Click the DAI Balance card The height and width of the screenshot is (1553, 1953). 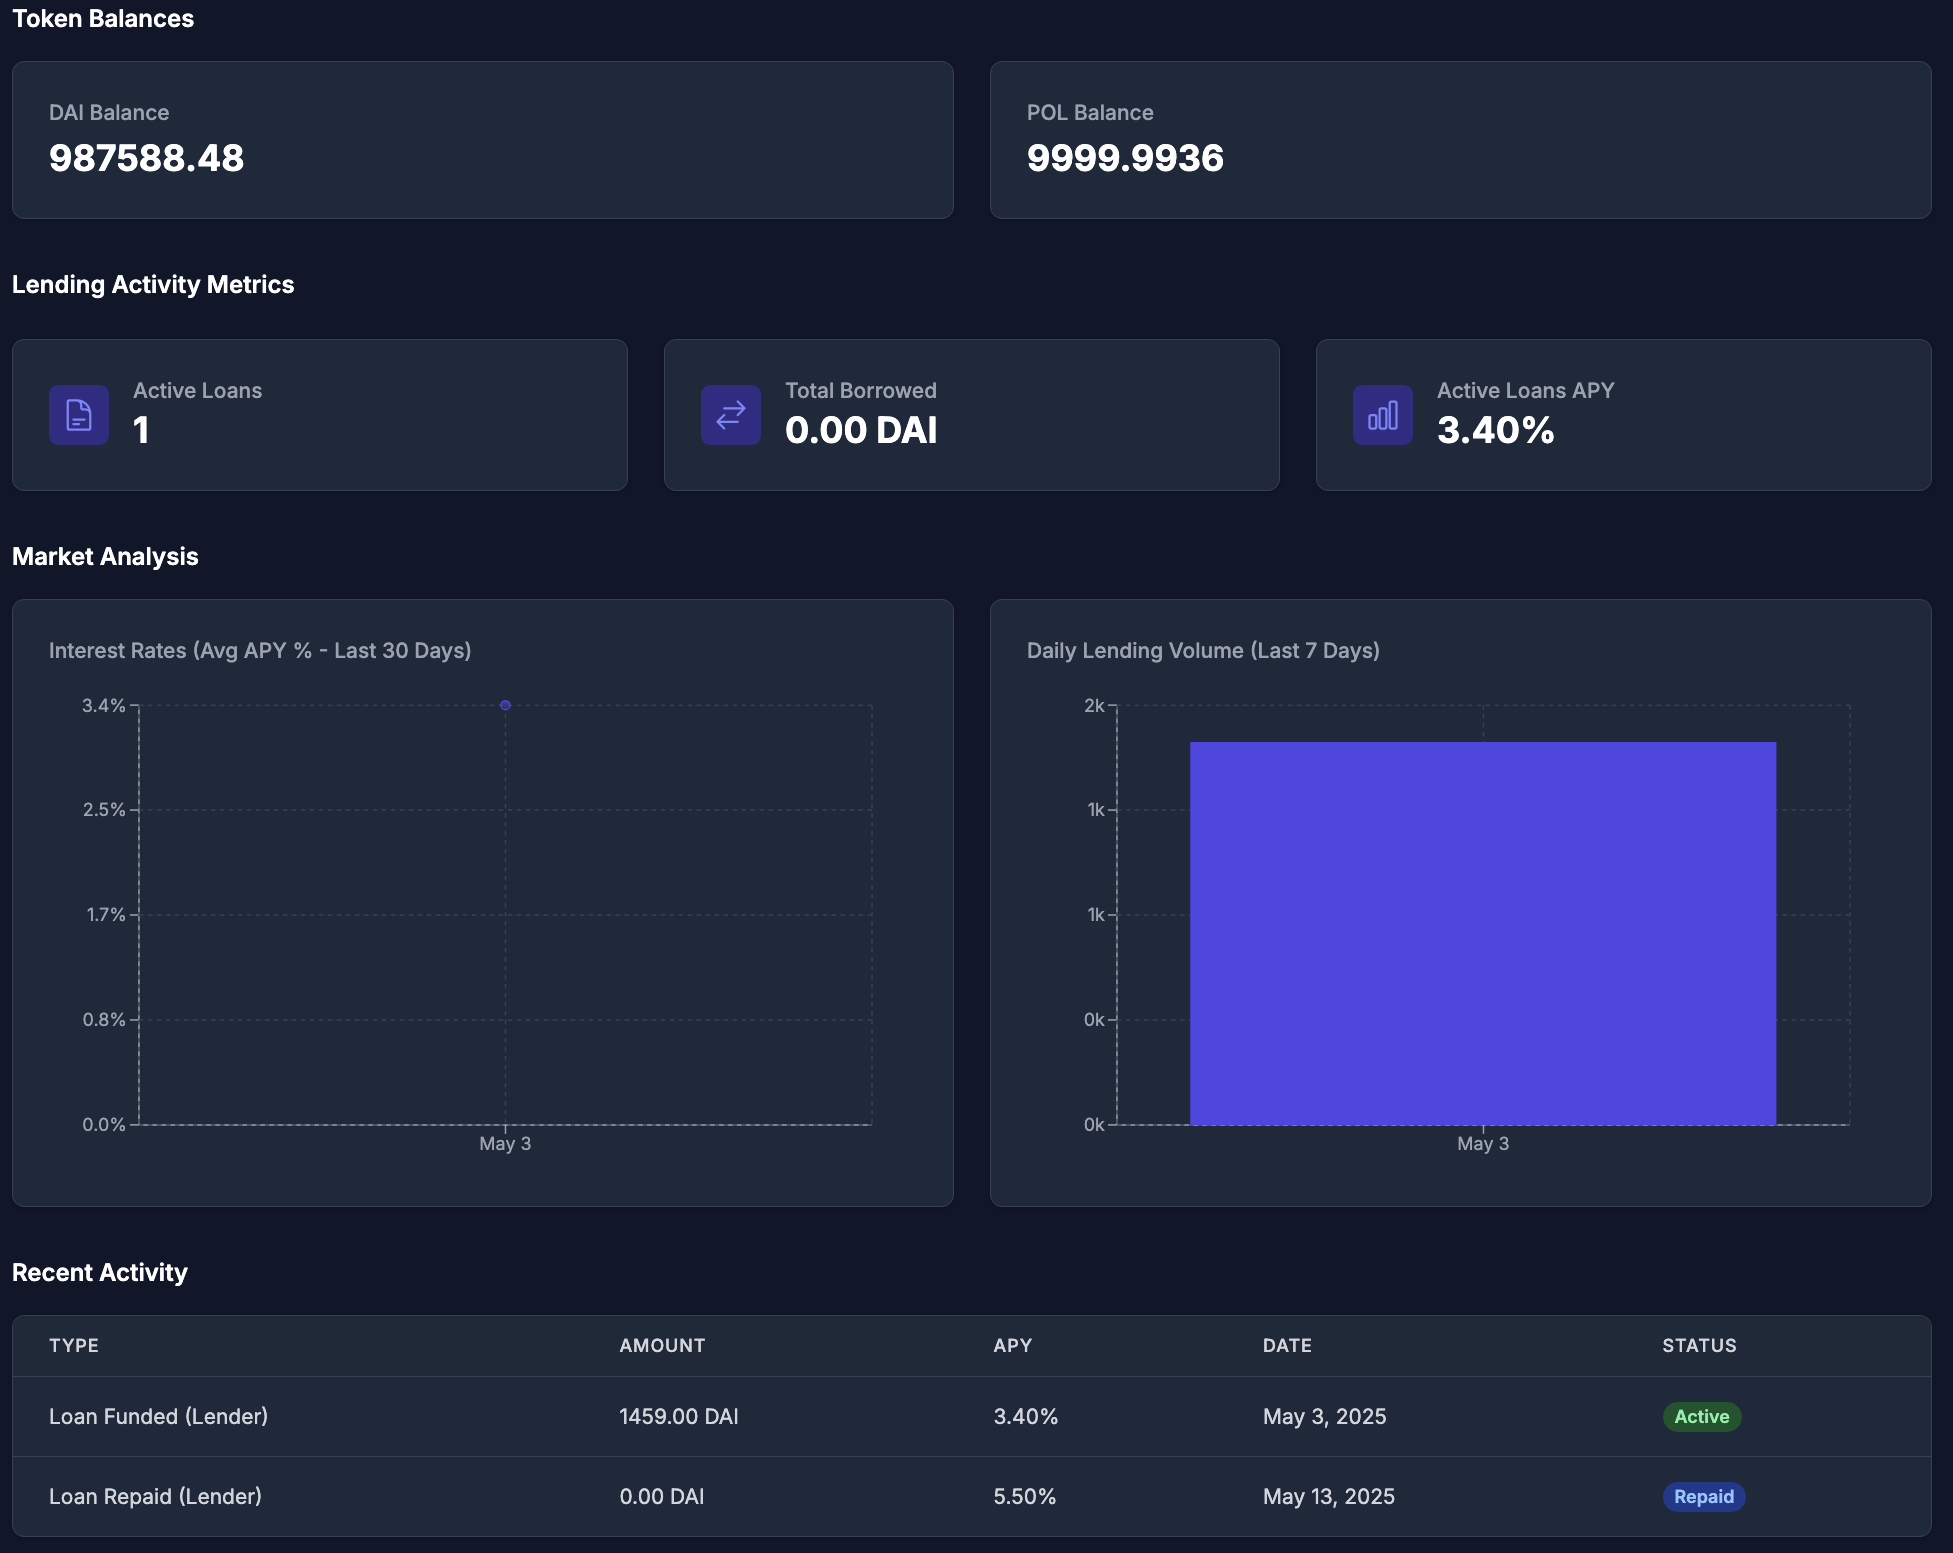[483, 139]
